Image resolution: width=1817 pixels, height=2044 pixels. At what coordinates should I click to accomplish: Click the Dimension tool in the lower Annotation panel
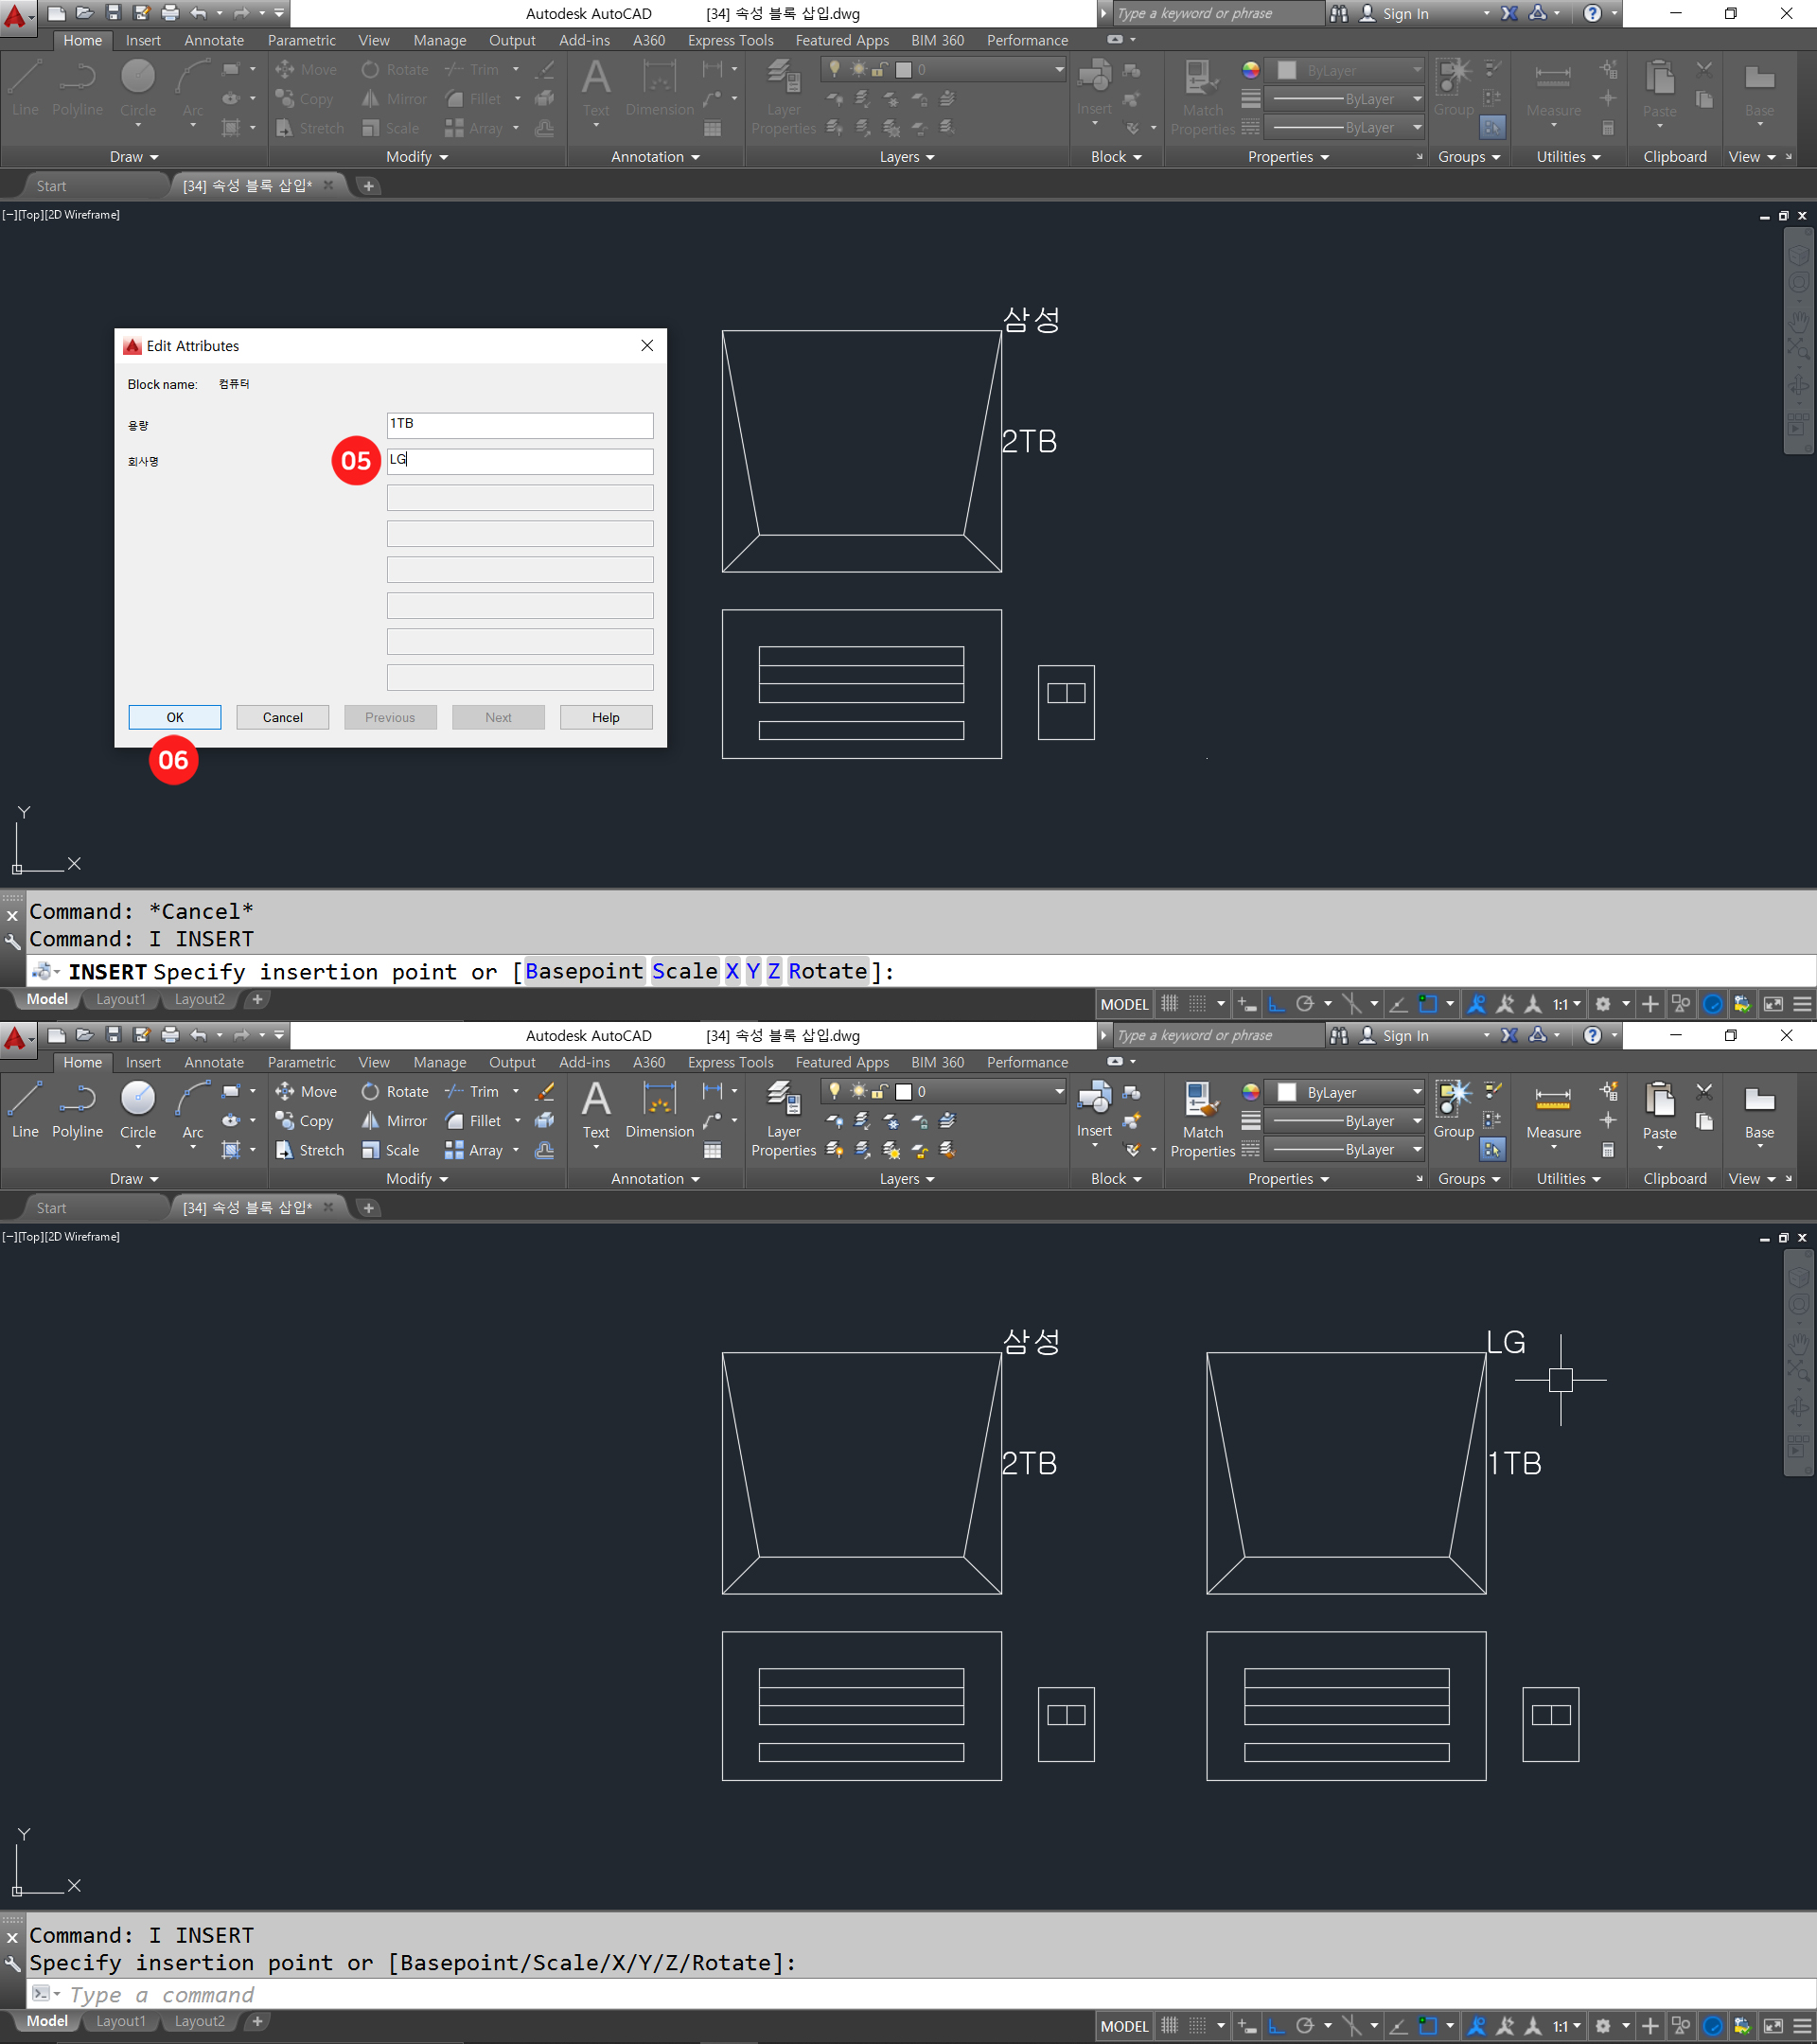(x=660, y=1110)
